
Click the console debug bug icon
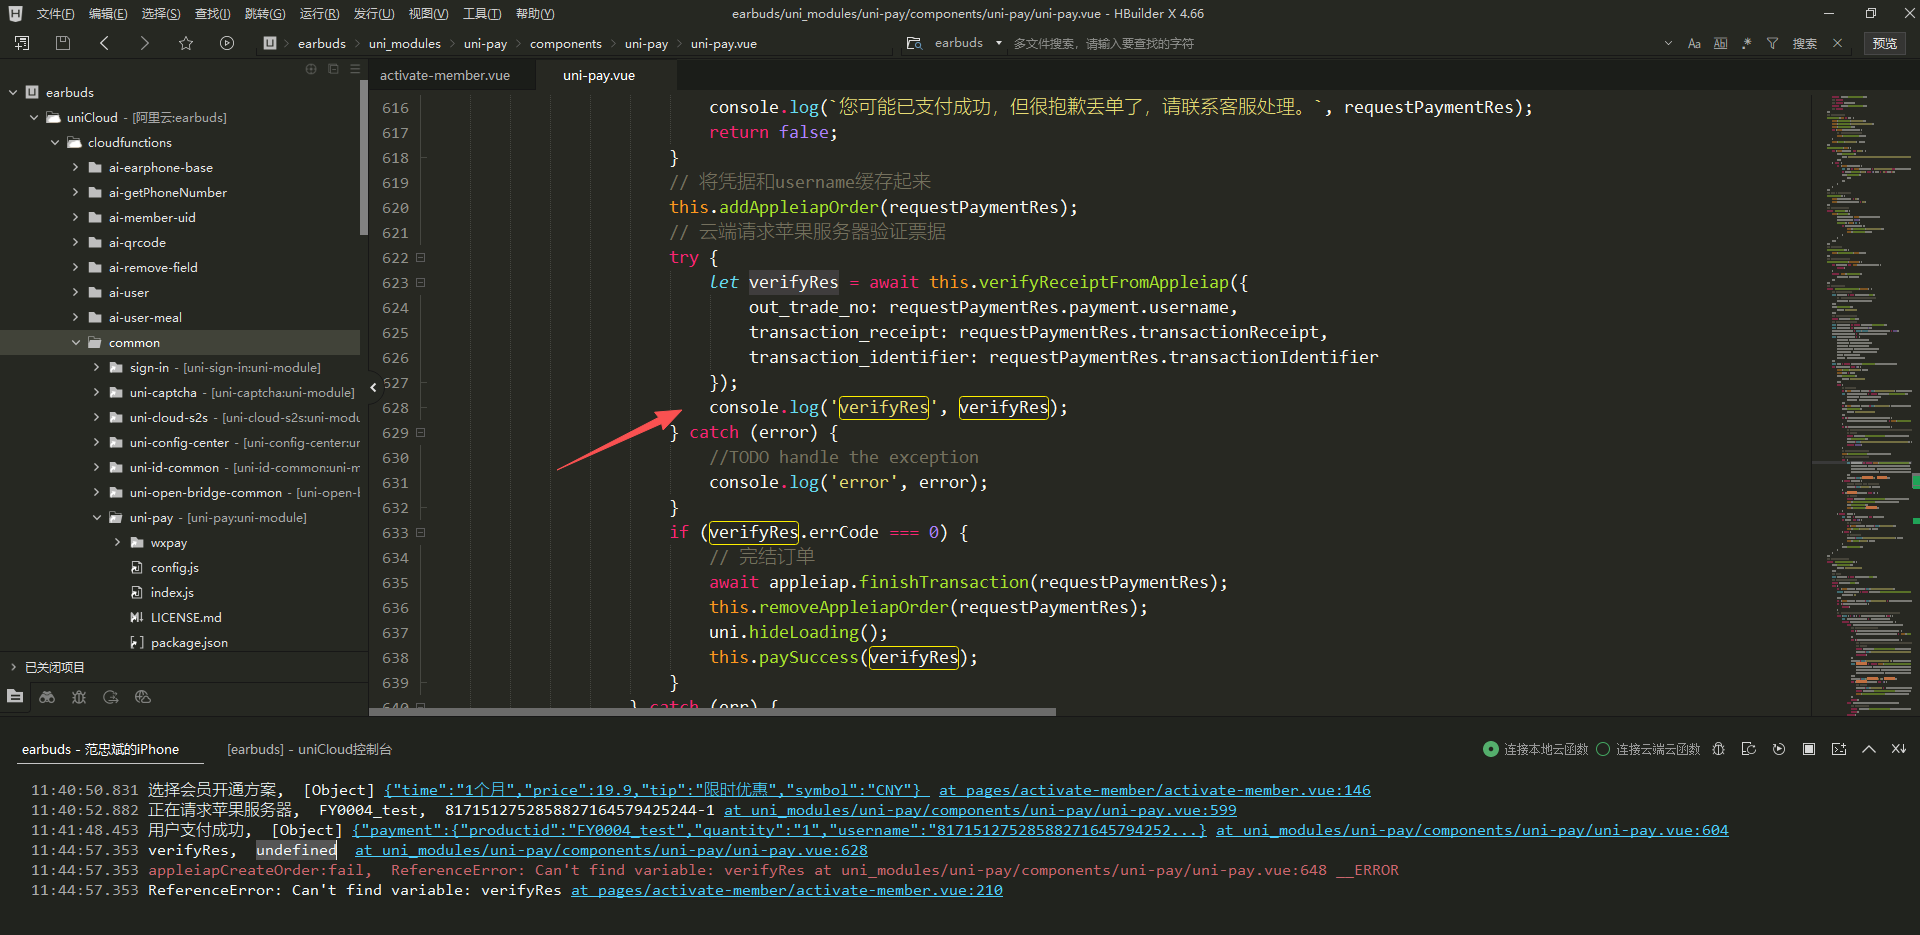coord(1718,749)
